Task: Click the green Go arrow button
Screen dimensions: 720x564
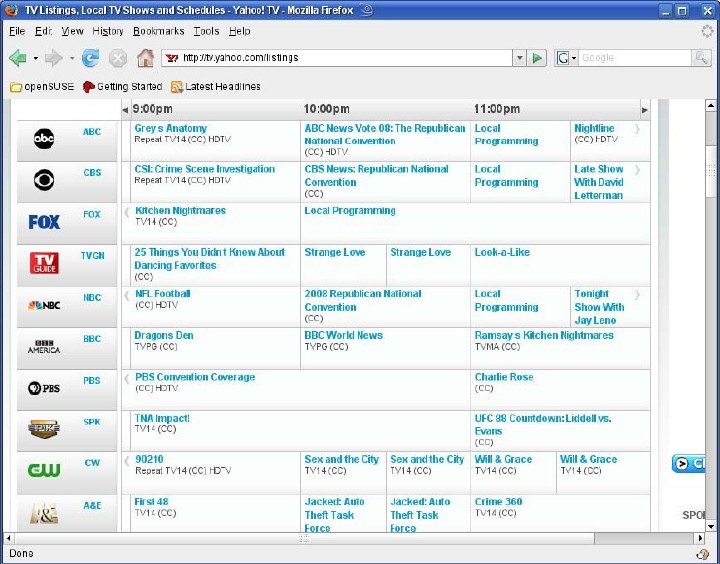Action: (x=538, y=58)
